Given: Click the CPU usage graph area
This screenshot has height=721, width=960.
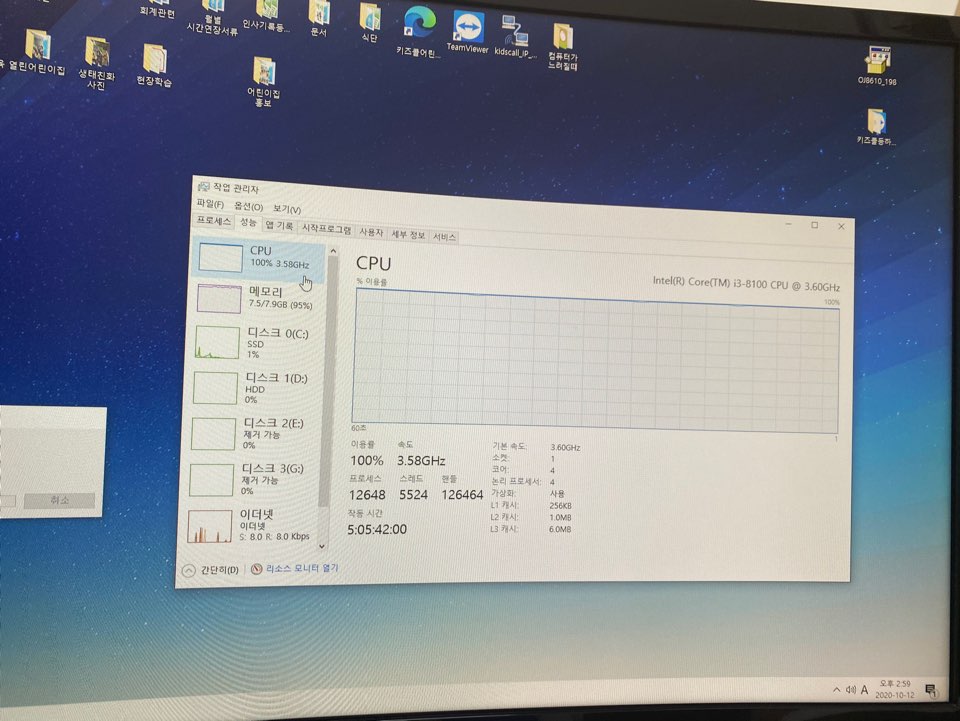Looking at the screenshot, I should pos(595,360).
